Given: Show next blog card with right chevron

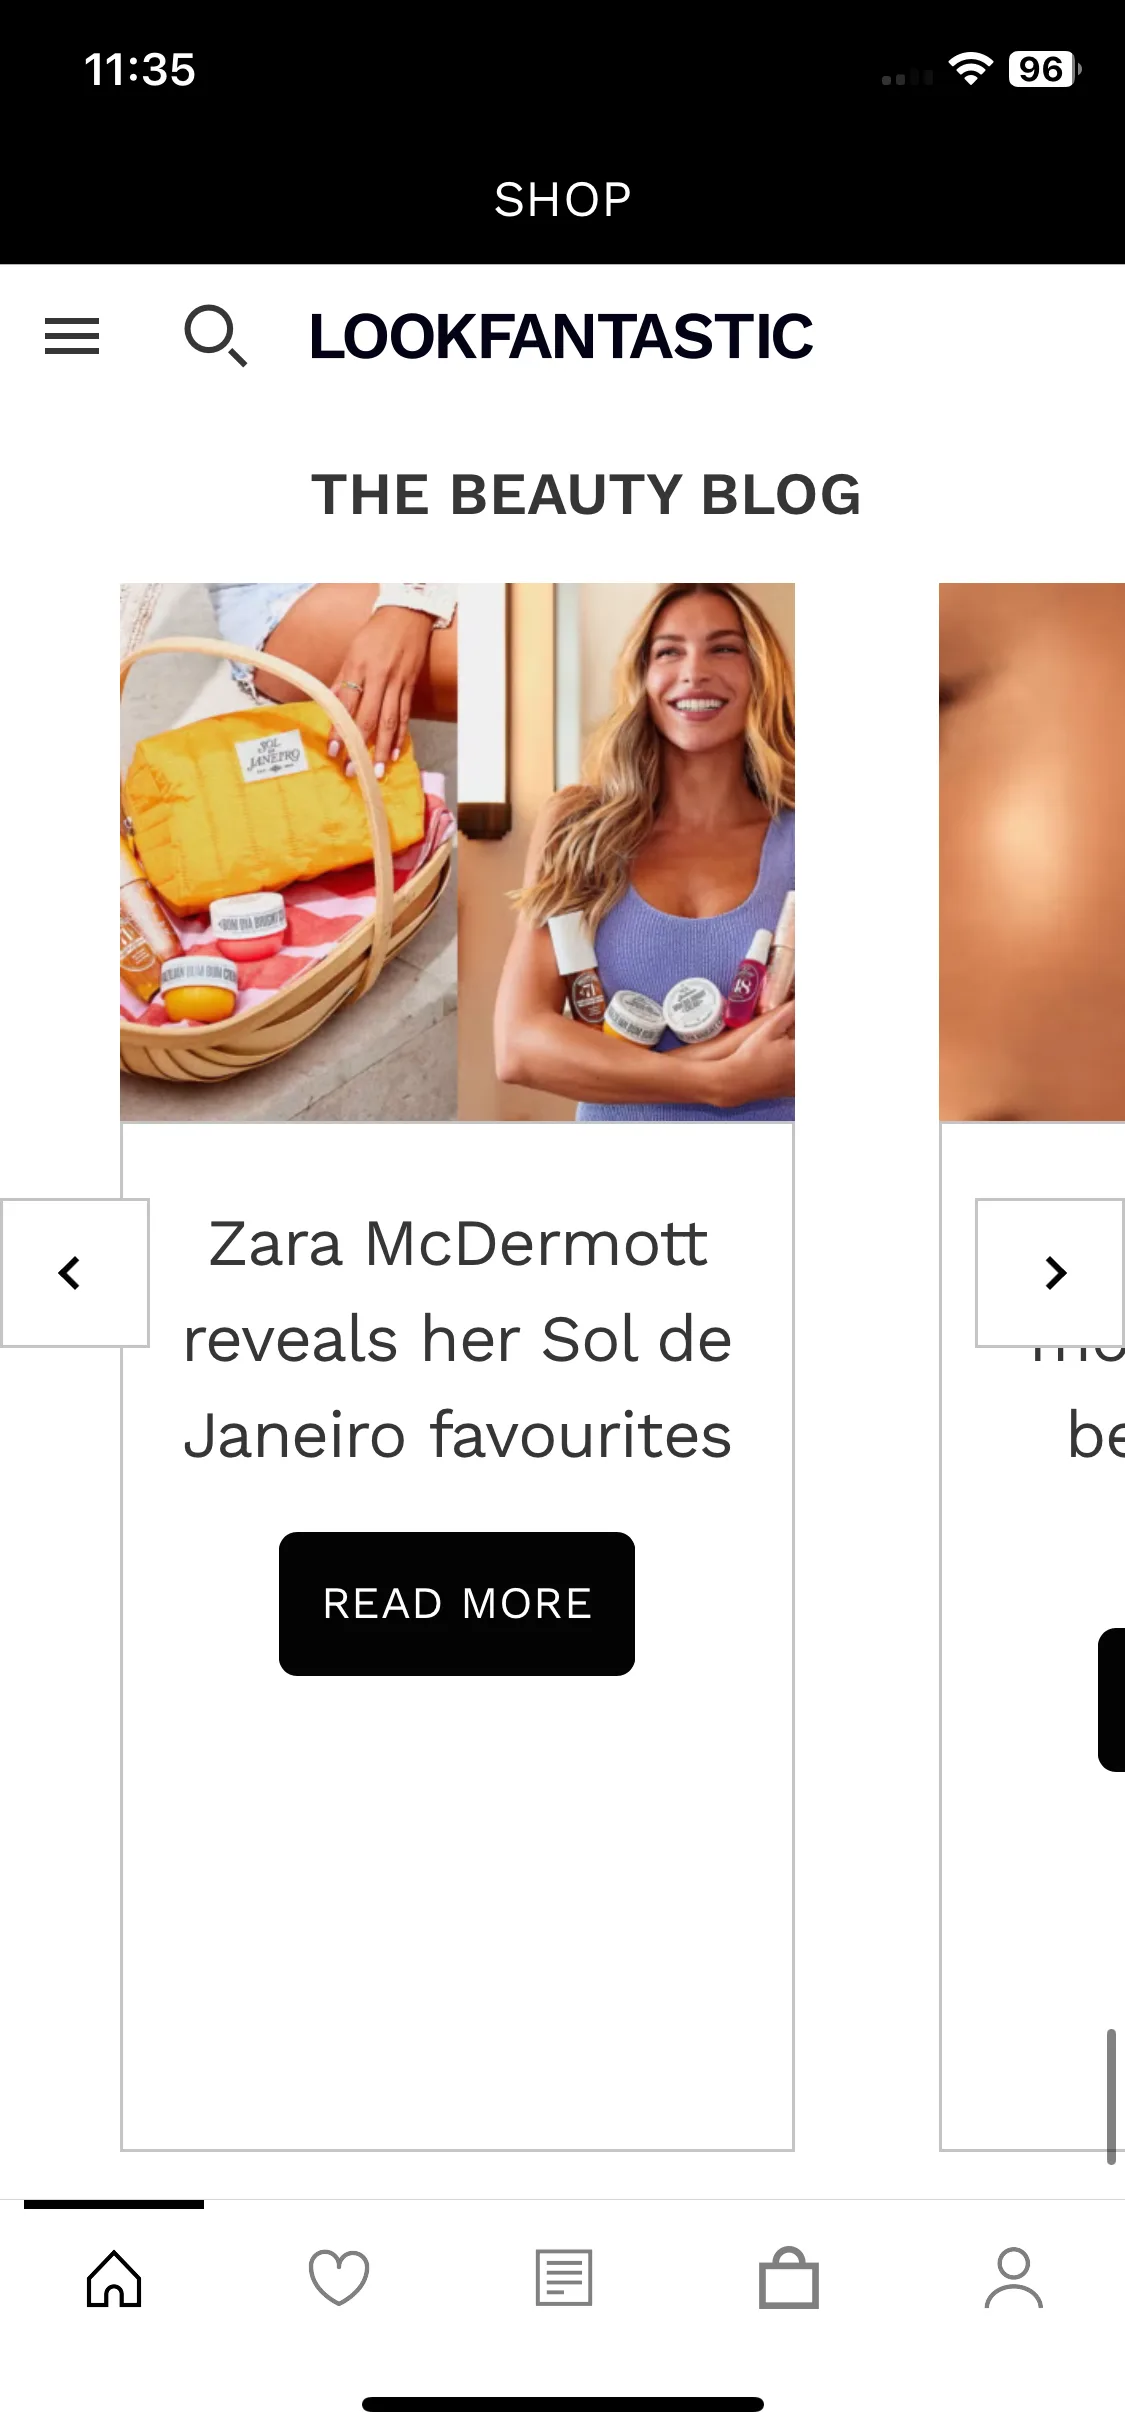Looking at the screenshot, I should [1050, 1273].
